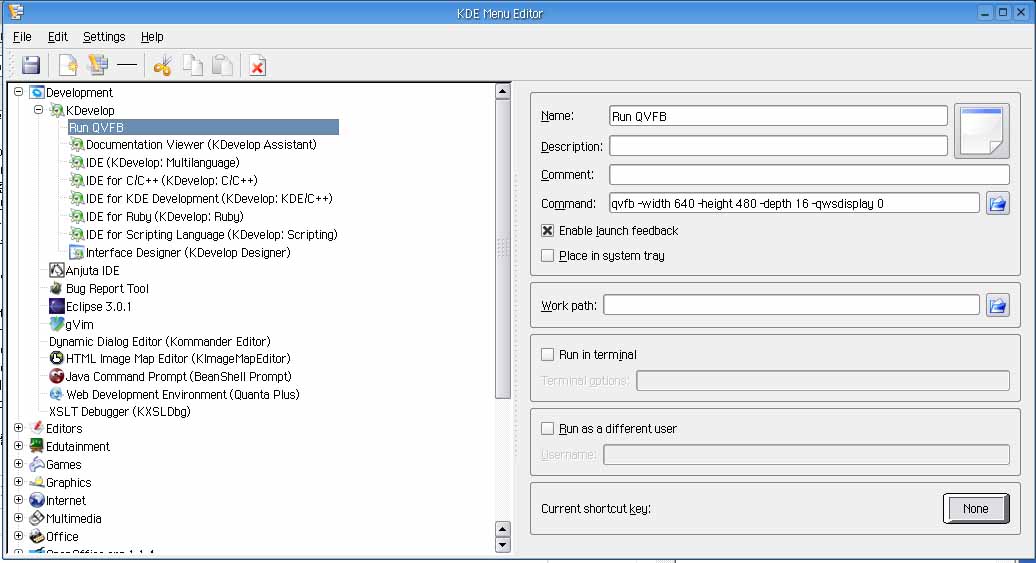The width and height of the screenshot is (1036, 563).
Task: Click into the Command field
Action: (x=794, y=204)
